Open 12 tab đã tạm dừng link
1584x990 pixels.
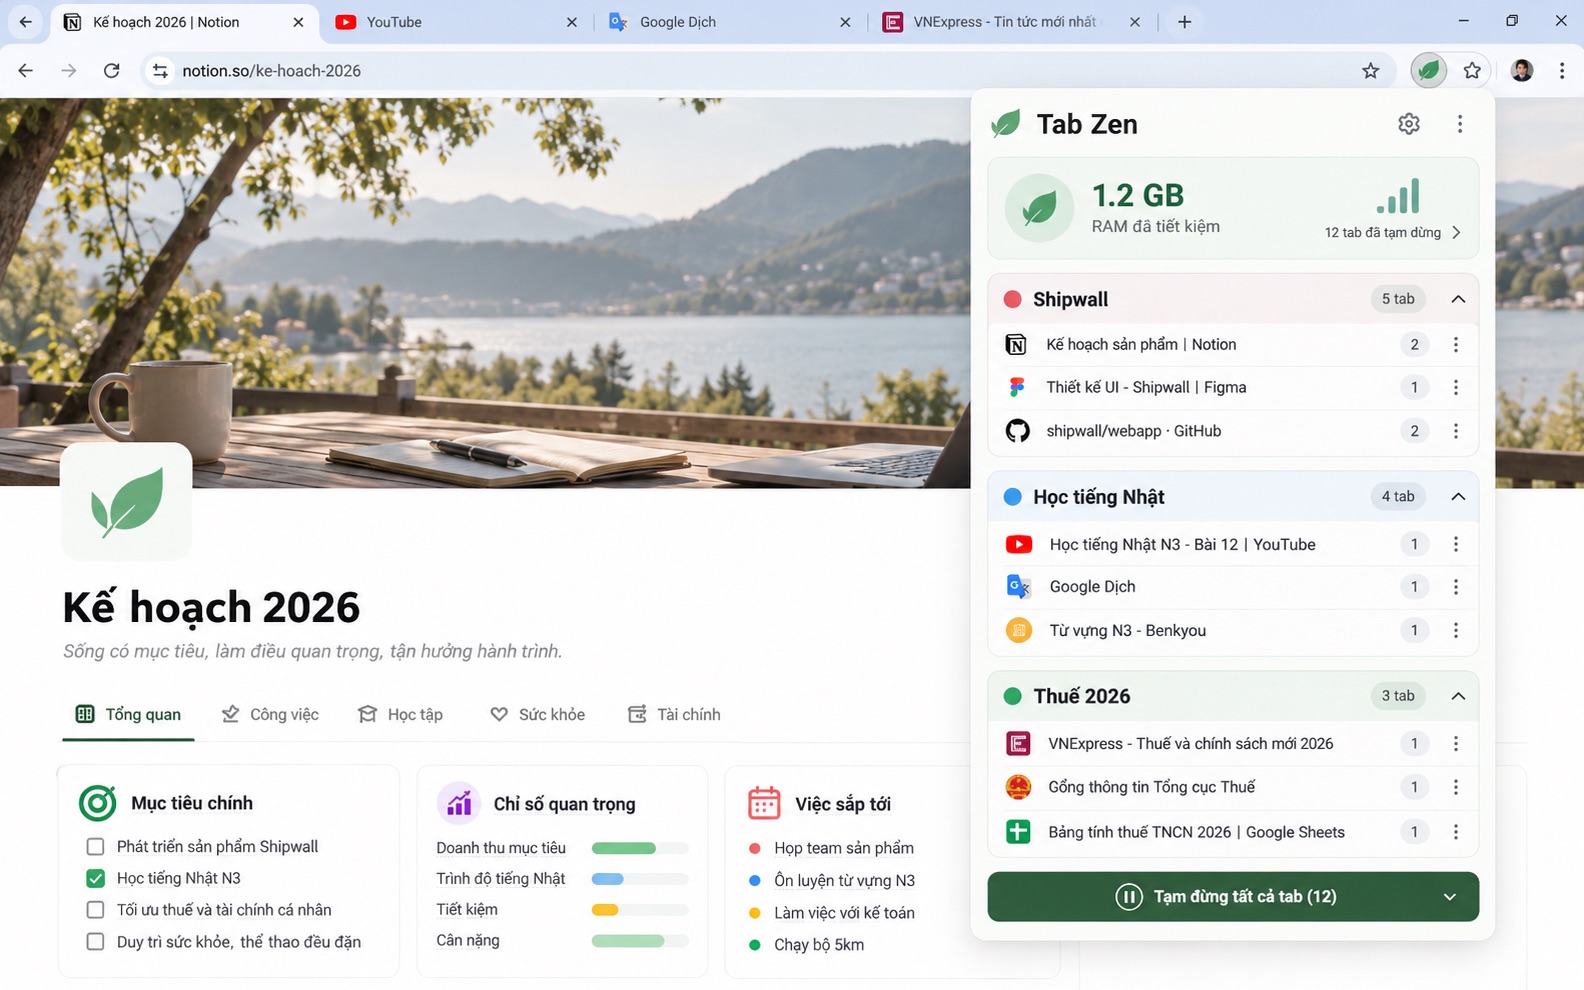coord(1392,232)
